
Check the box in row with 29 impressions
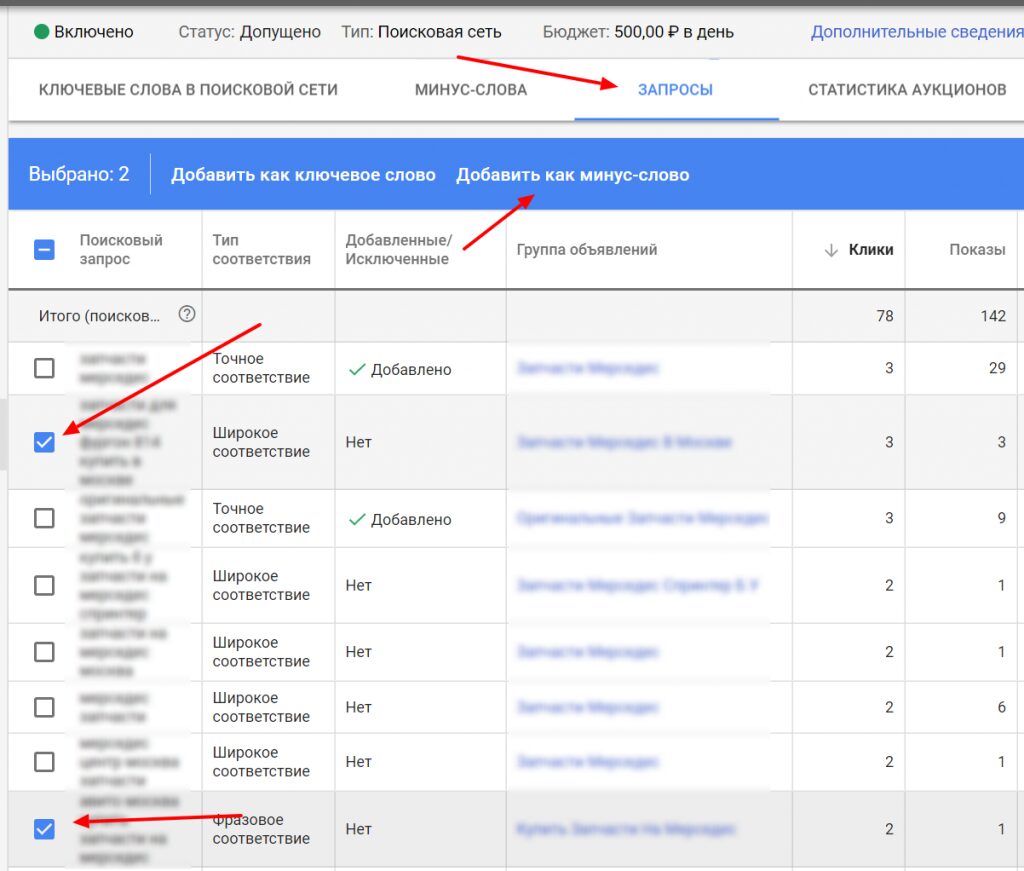[x=44, y=369]
